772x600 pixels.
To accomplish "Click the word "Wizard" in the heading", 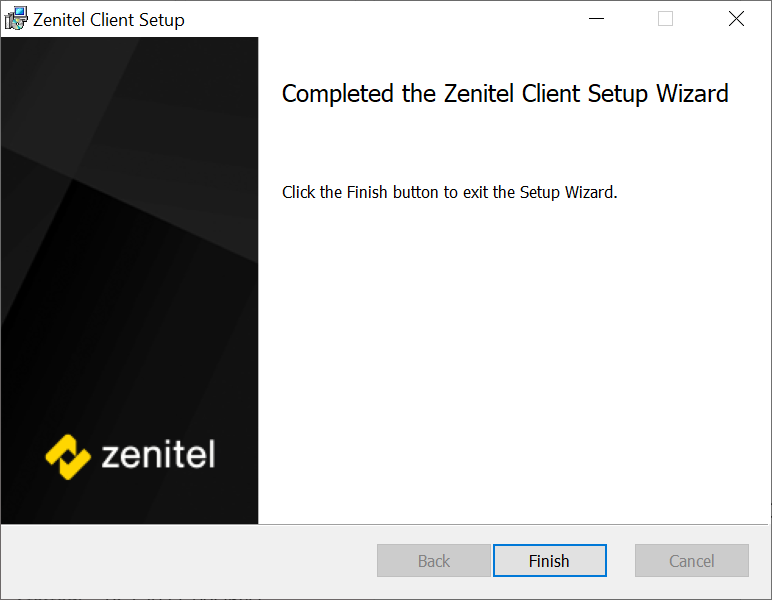I will (x=692, y=94).
